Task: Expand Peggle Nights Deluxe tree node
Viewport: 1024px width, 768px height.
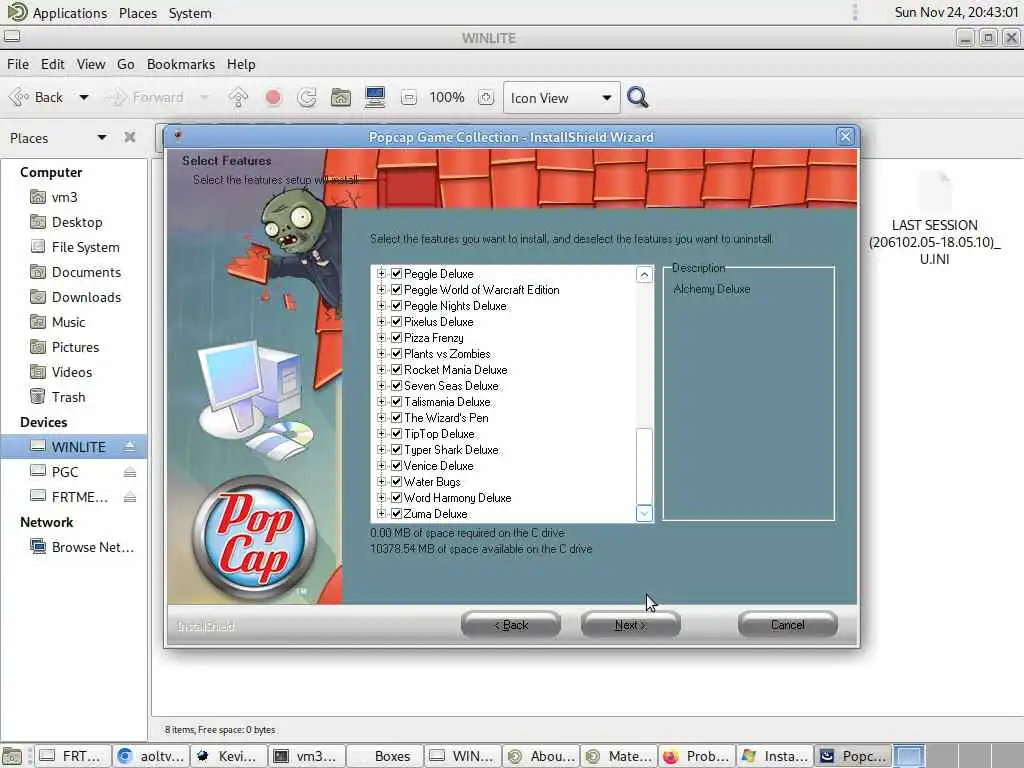Action: 381,306
